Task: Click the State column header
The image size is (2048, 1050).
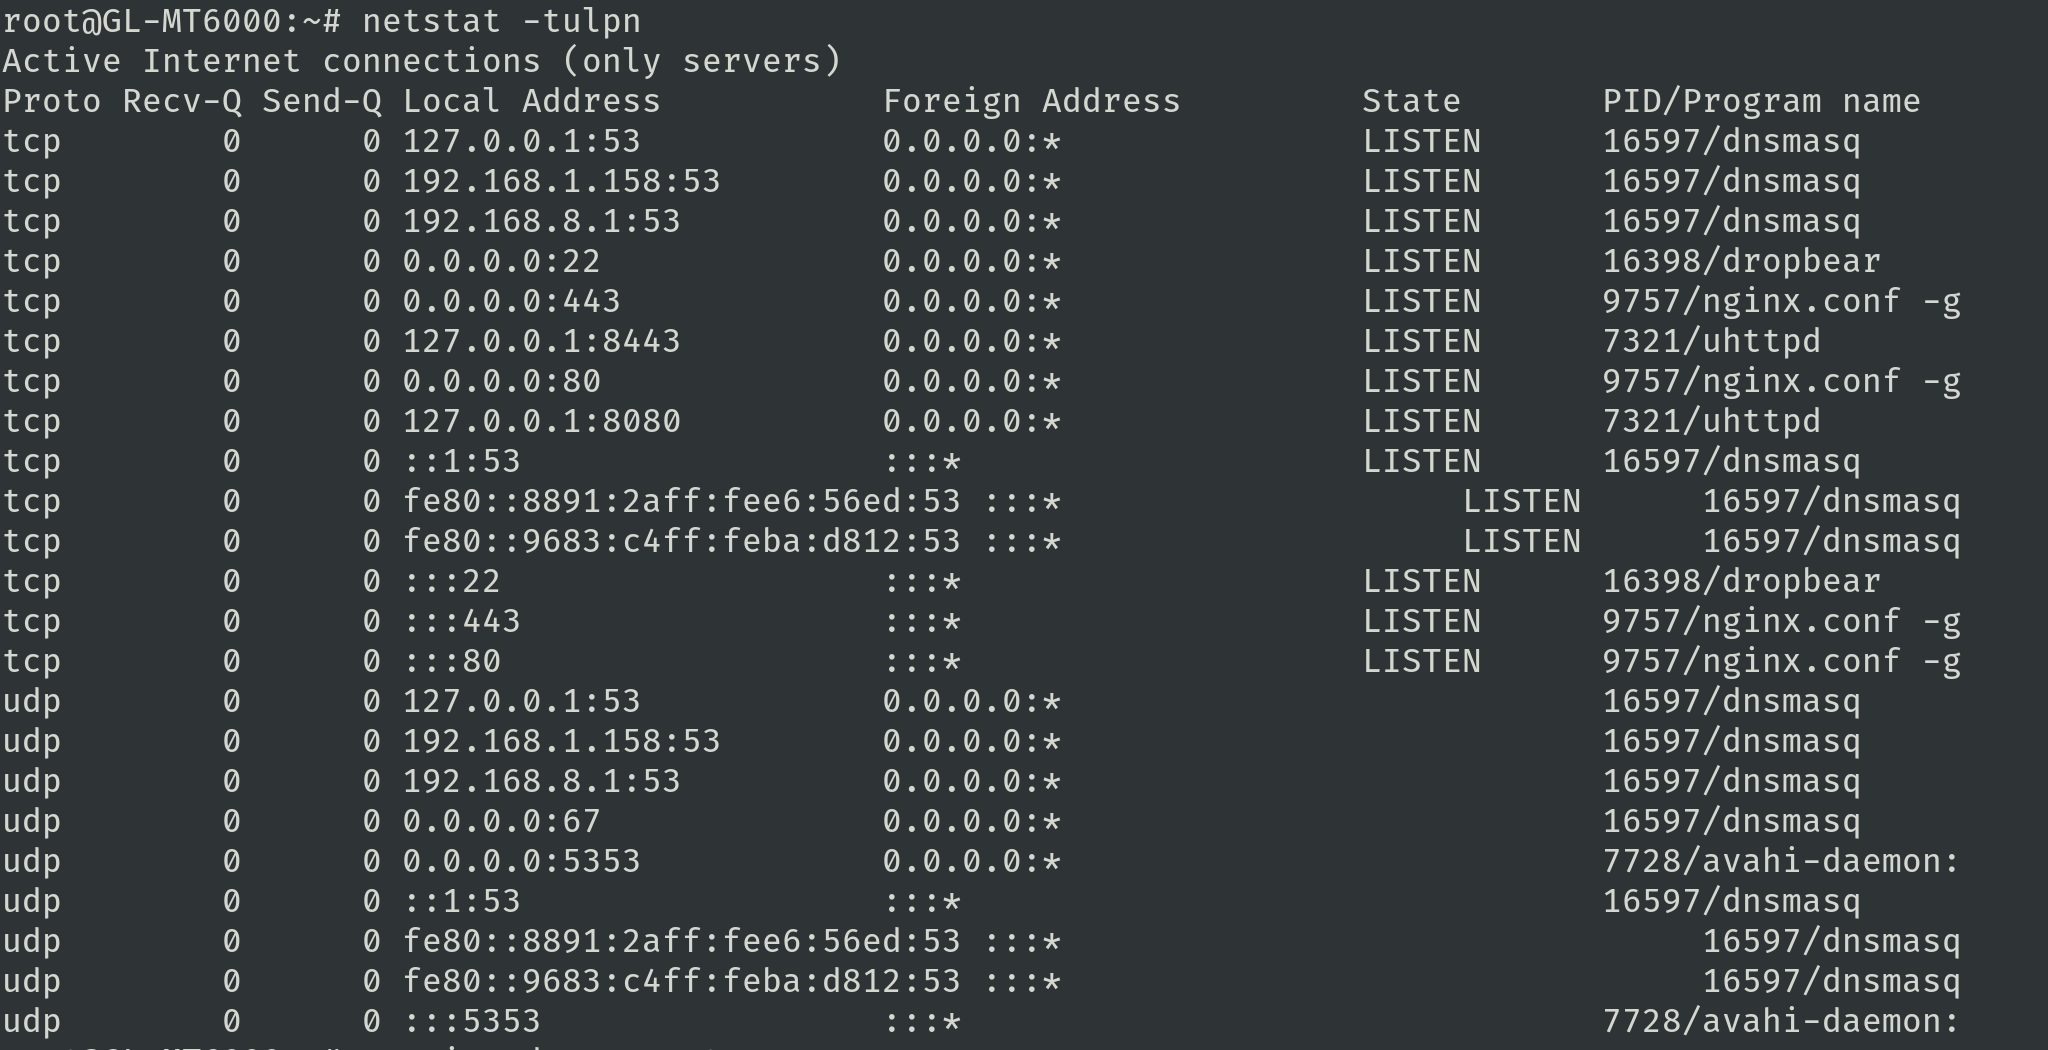Action: 1411,101
